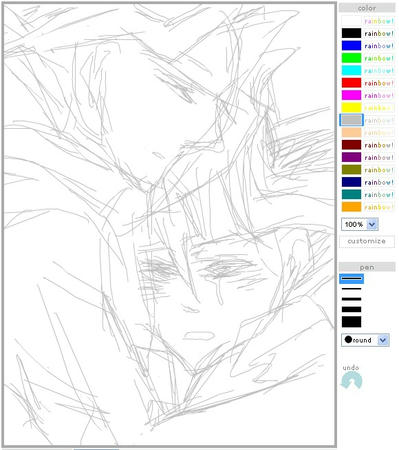Choose the magenta color swatch
399x450 pixels.
click(351, 95)
